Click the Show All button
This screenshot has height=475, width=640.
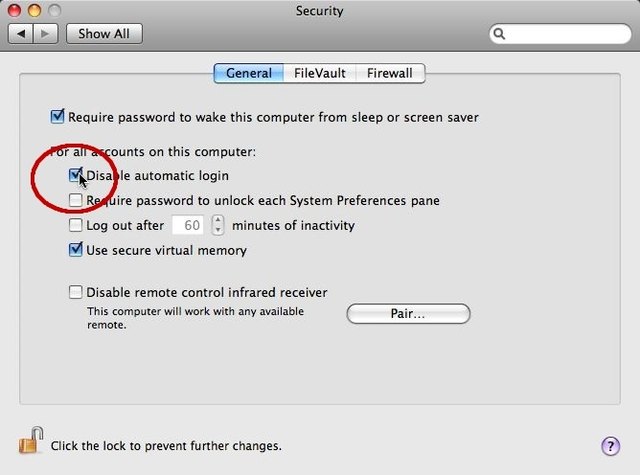(104, 33)
